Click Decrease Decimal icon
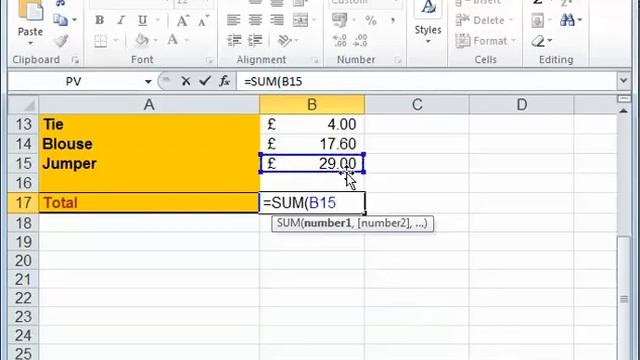This screenshot has width=640, height=360. tap(361, 40)
